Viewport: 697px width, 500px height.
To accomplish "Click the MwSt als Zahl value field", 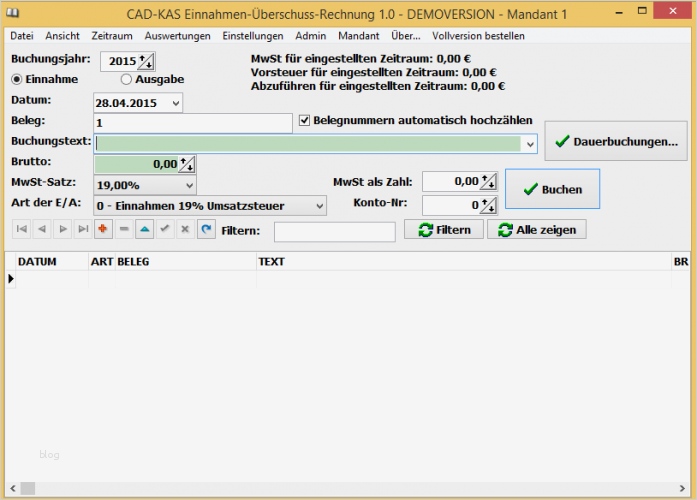I will click(451, 181).
